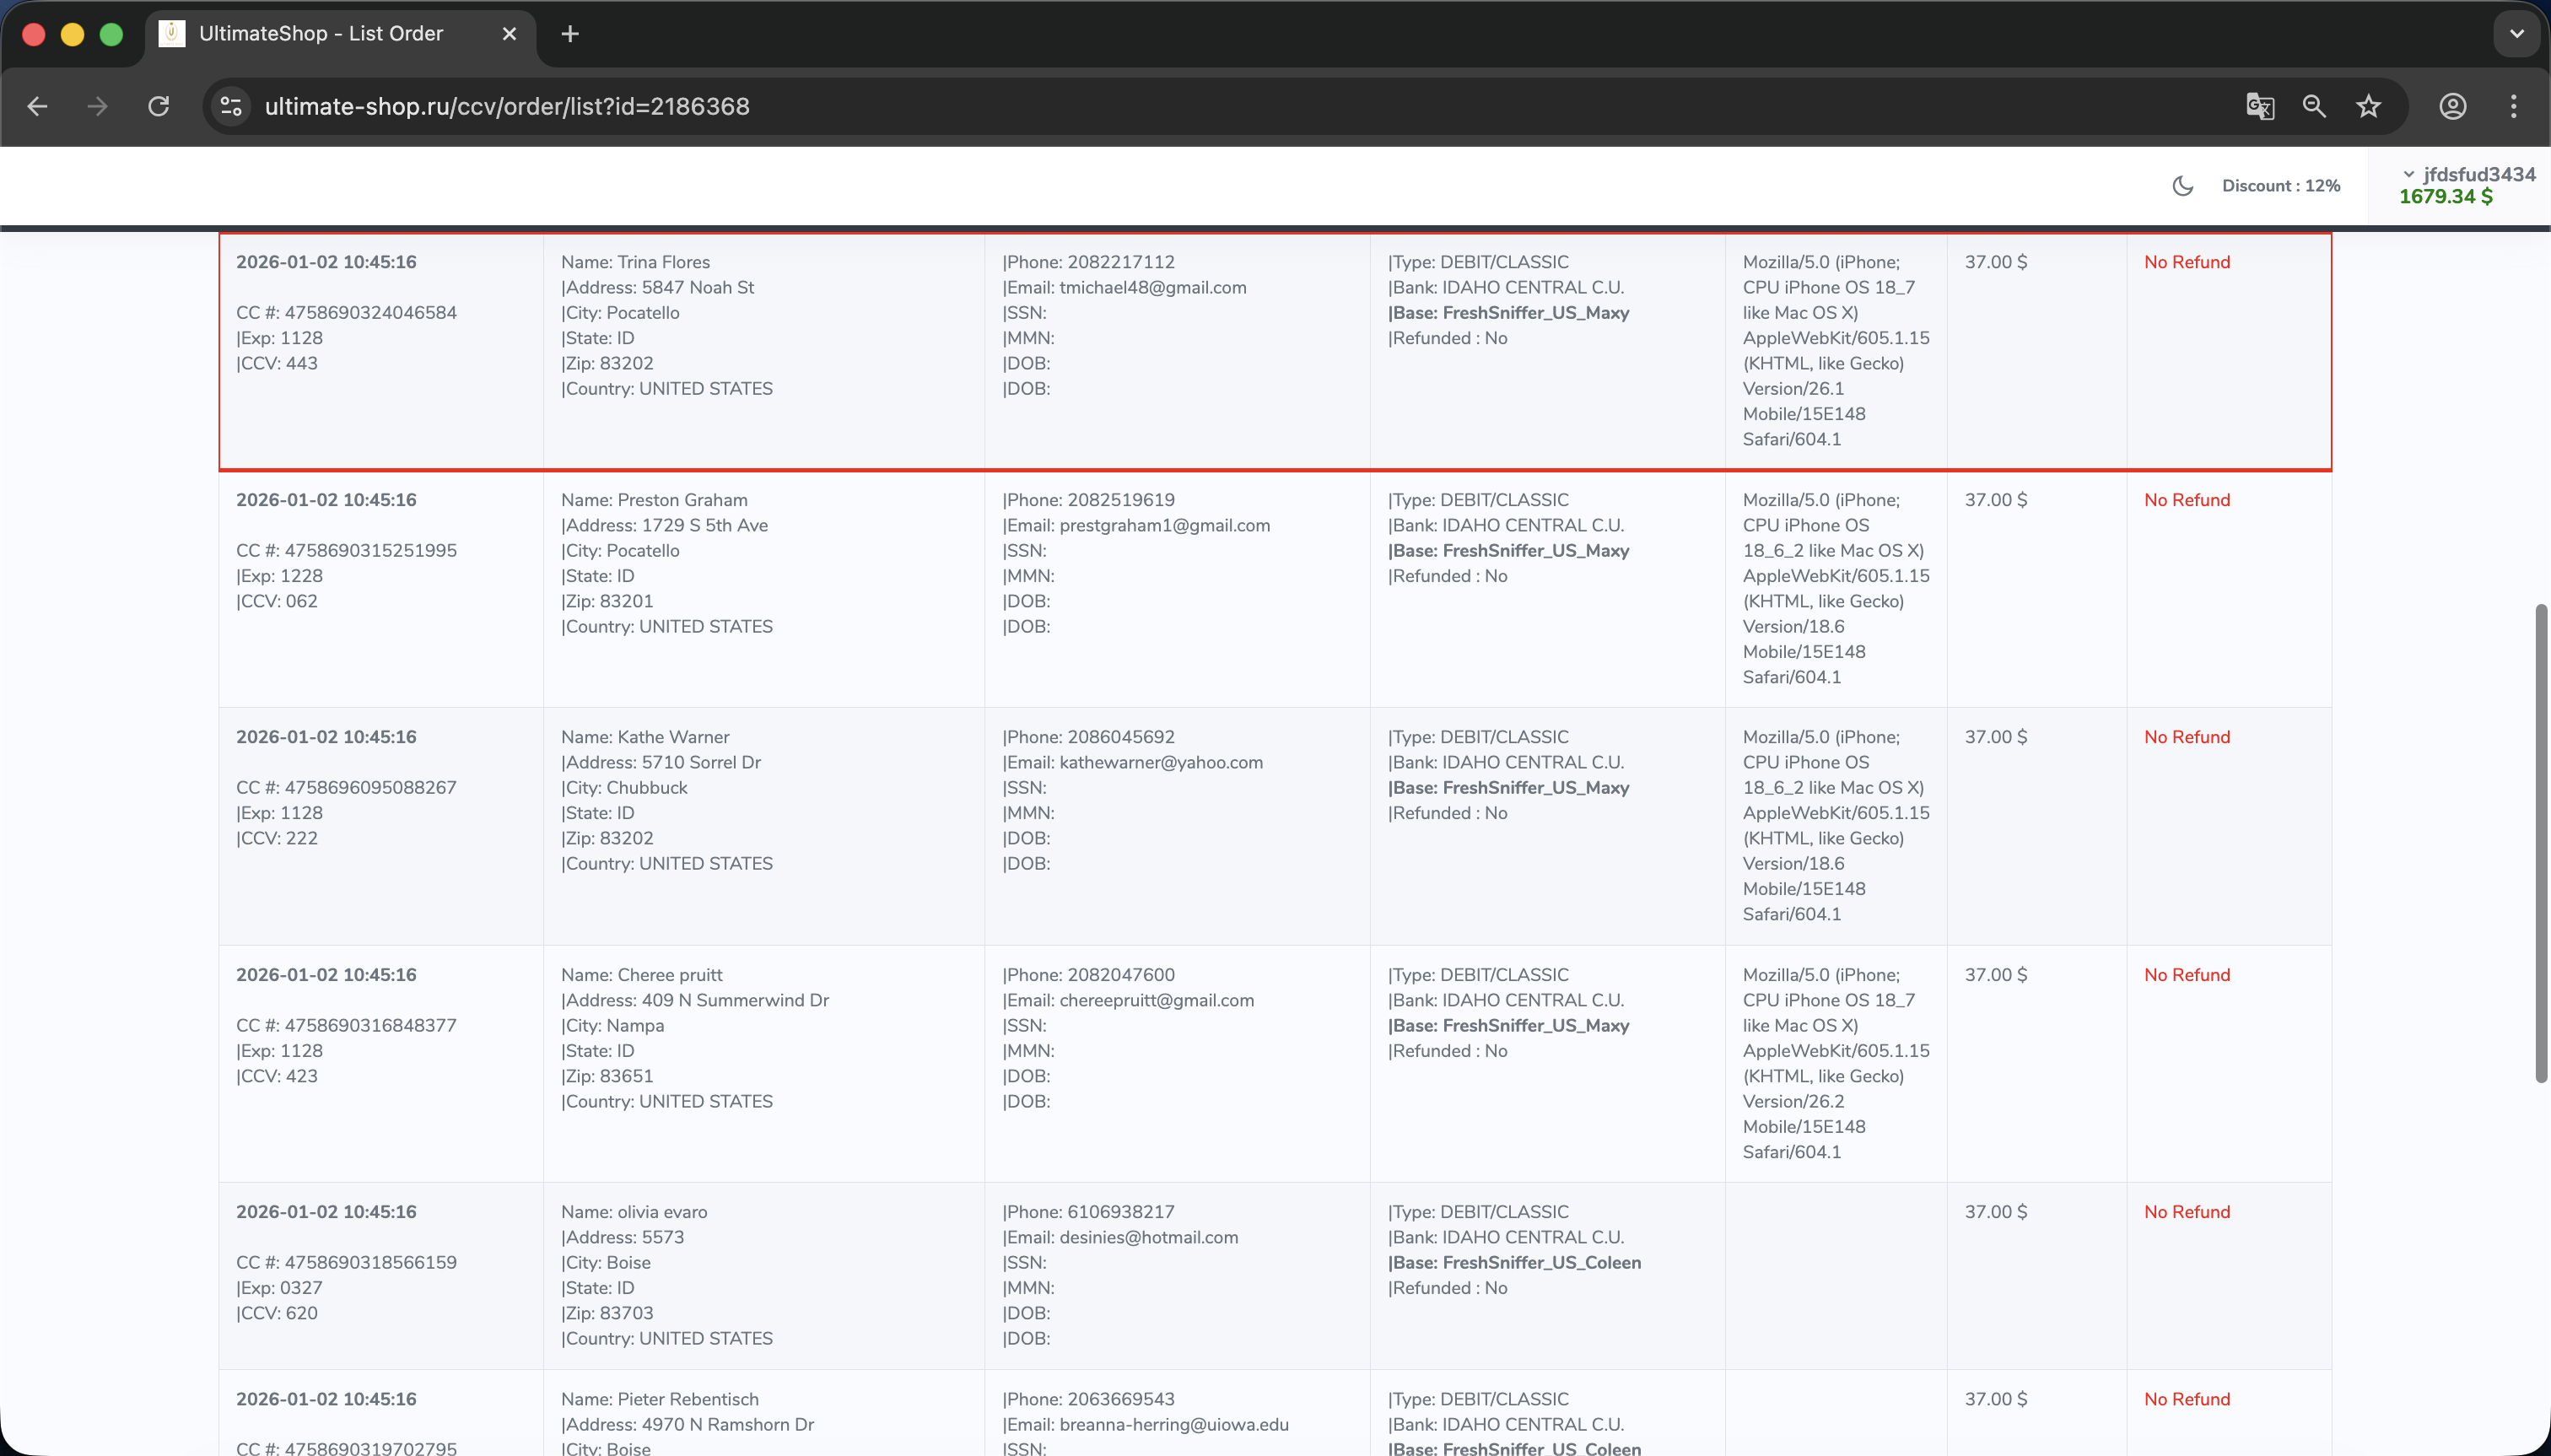
Task: Click the Discount : 12% label
Action: (x=2280, y=186)
